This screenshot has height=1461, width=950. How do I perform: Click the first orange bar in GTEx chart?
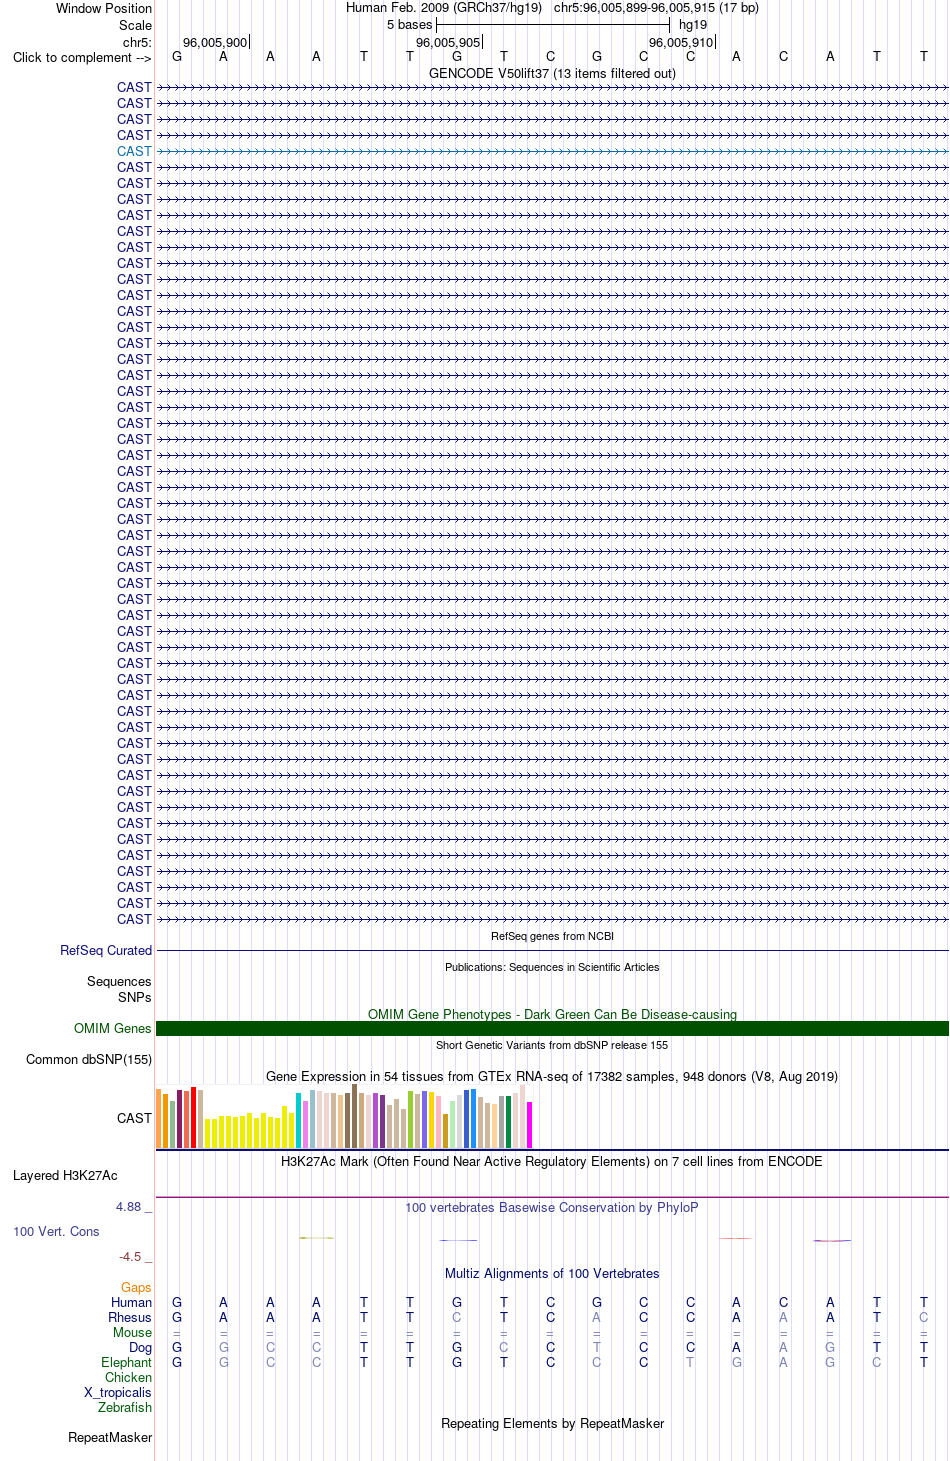tap(159, 1119)
